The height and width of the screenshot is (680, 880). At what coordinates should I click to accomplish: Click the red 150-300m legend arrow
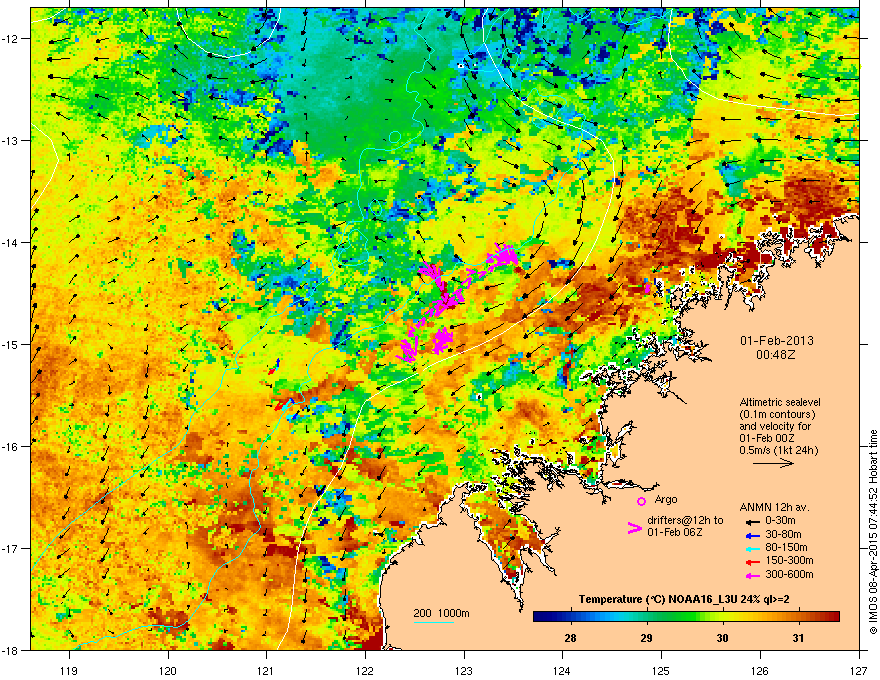click(x=752, y=562)
